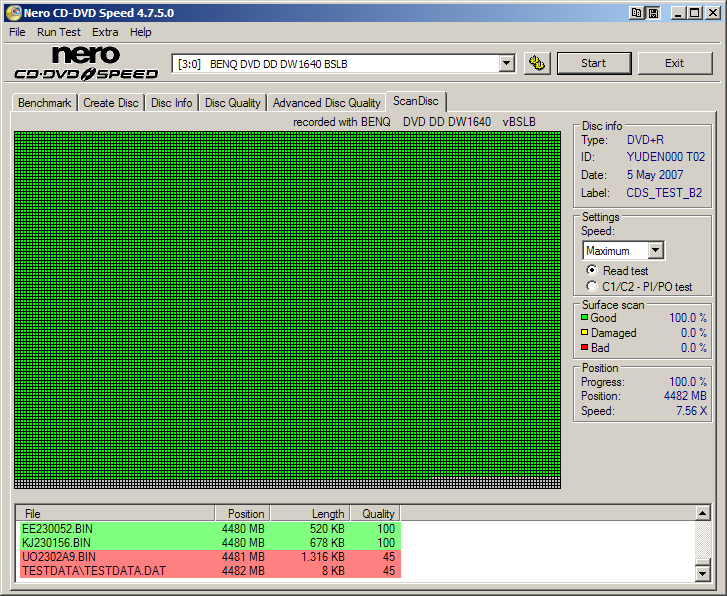Click the yellow Damaged legend swatch
This screenshot has width=727, height=596.
click(584, 332)
